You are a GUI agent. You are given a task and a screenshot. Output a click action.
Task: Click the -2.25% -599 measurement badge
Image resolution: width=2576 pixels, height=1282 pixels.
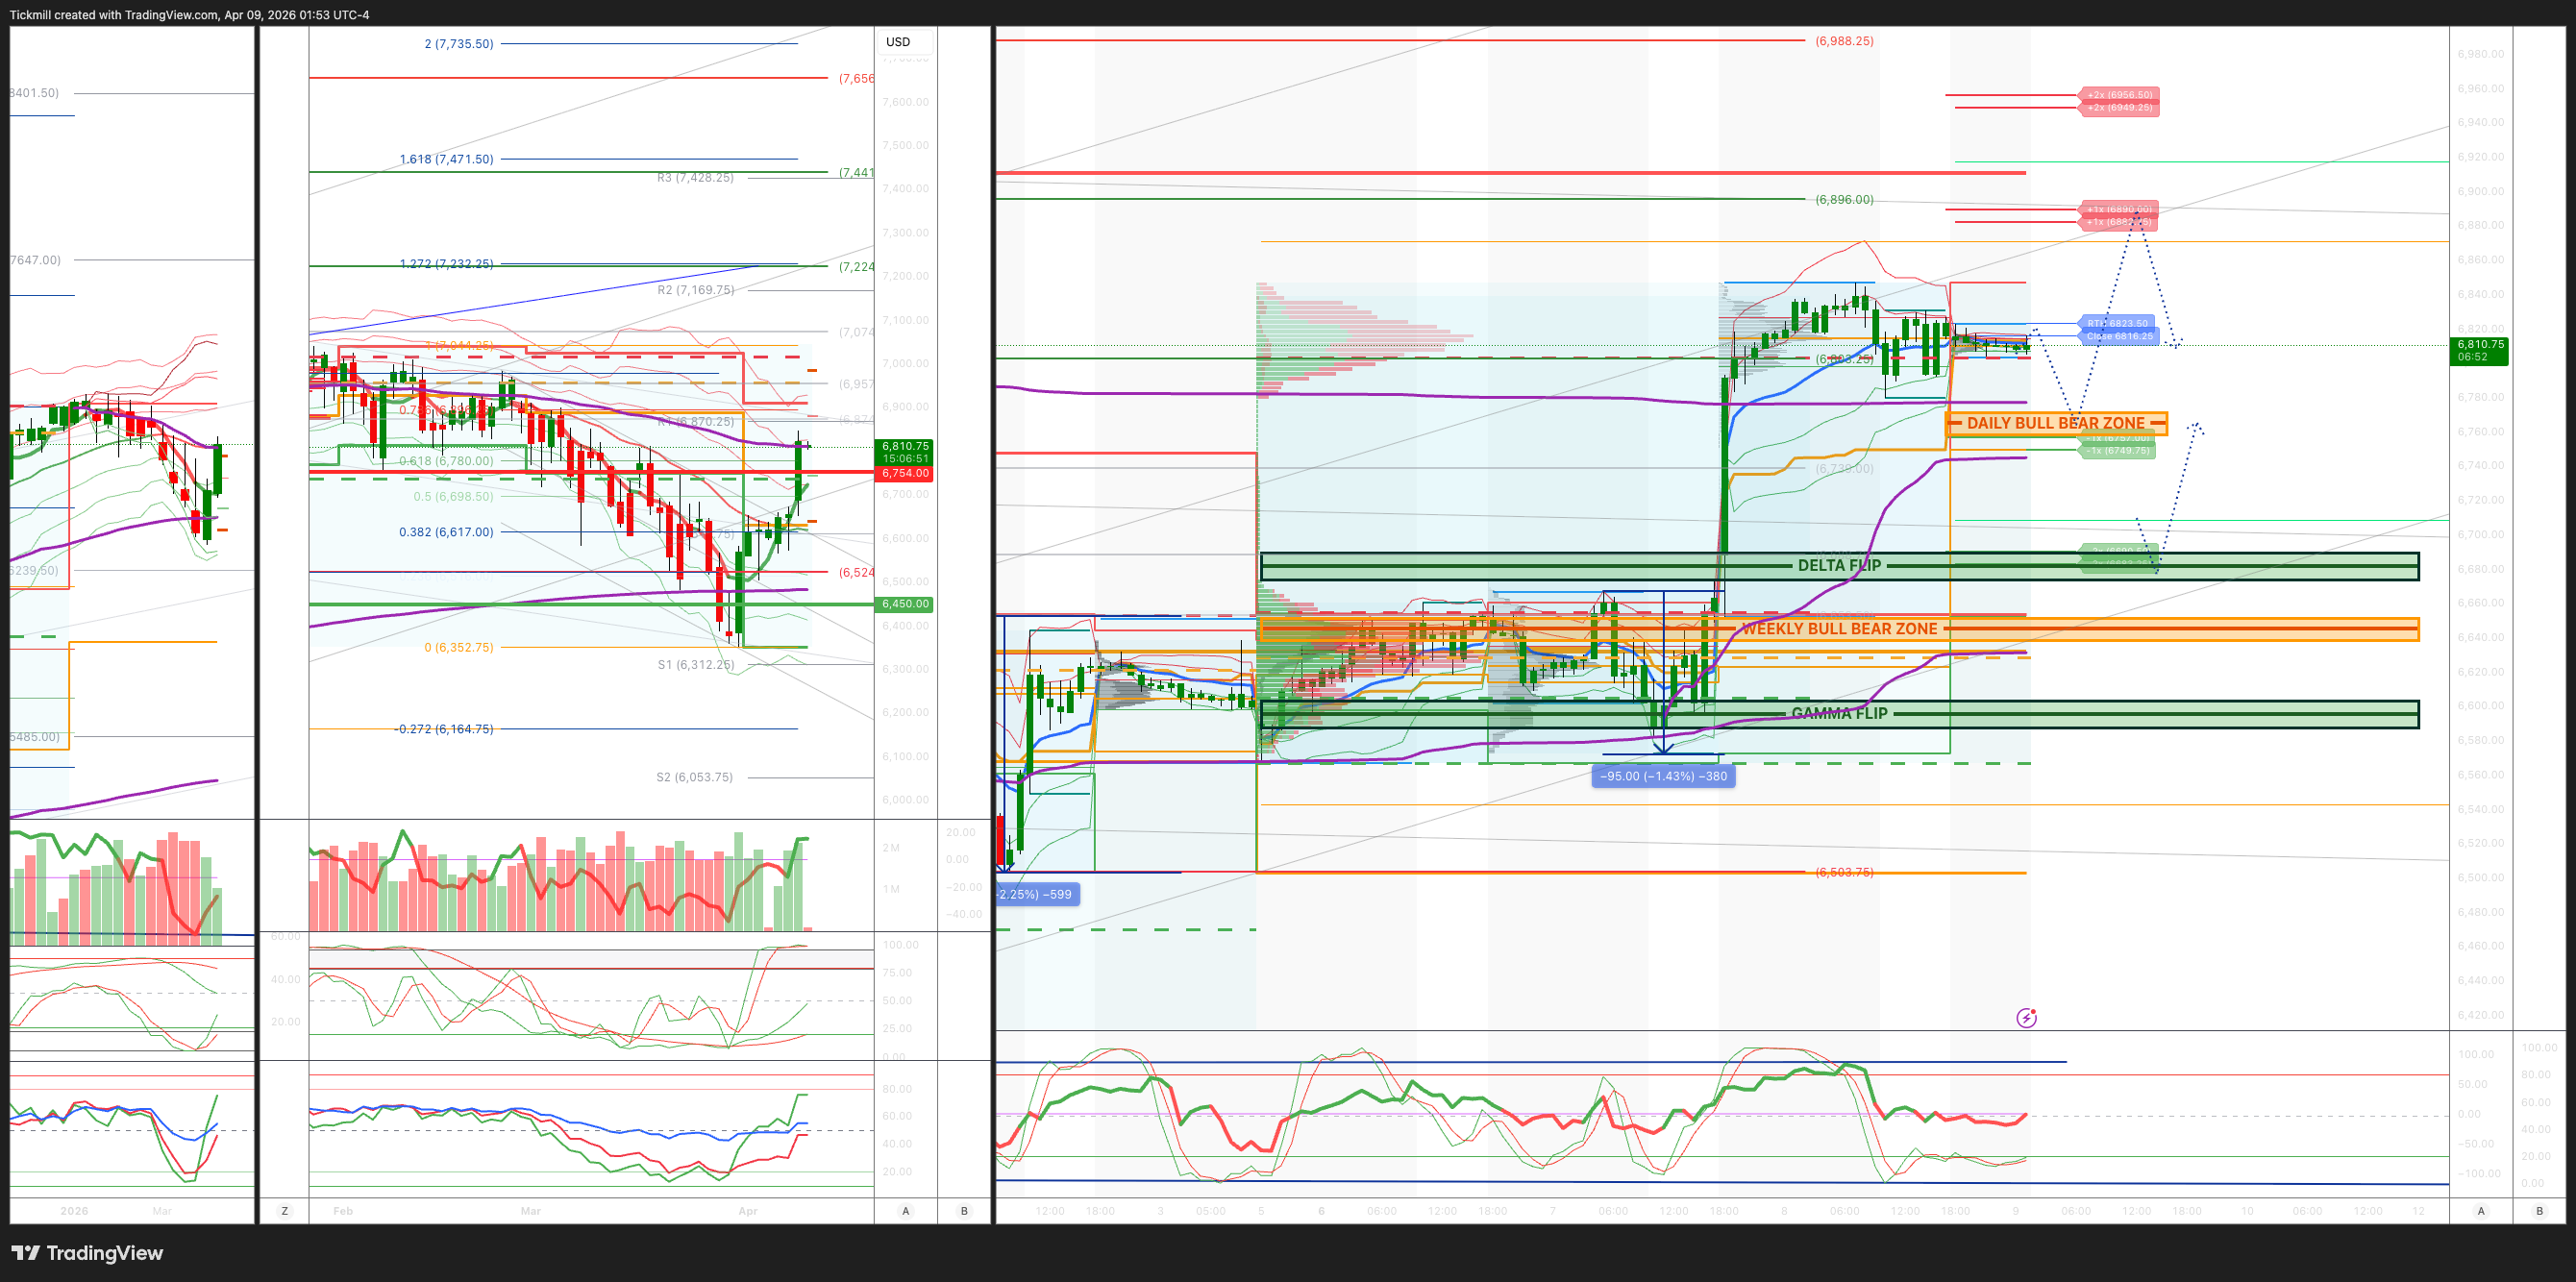1036,894
